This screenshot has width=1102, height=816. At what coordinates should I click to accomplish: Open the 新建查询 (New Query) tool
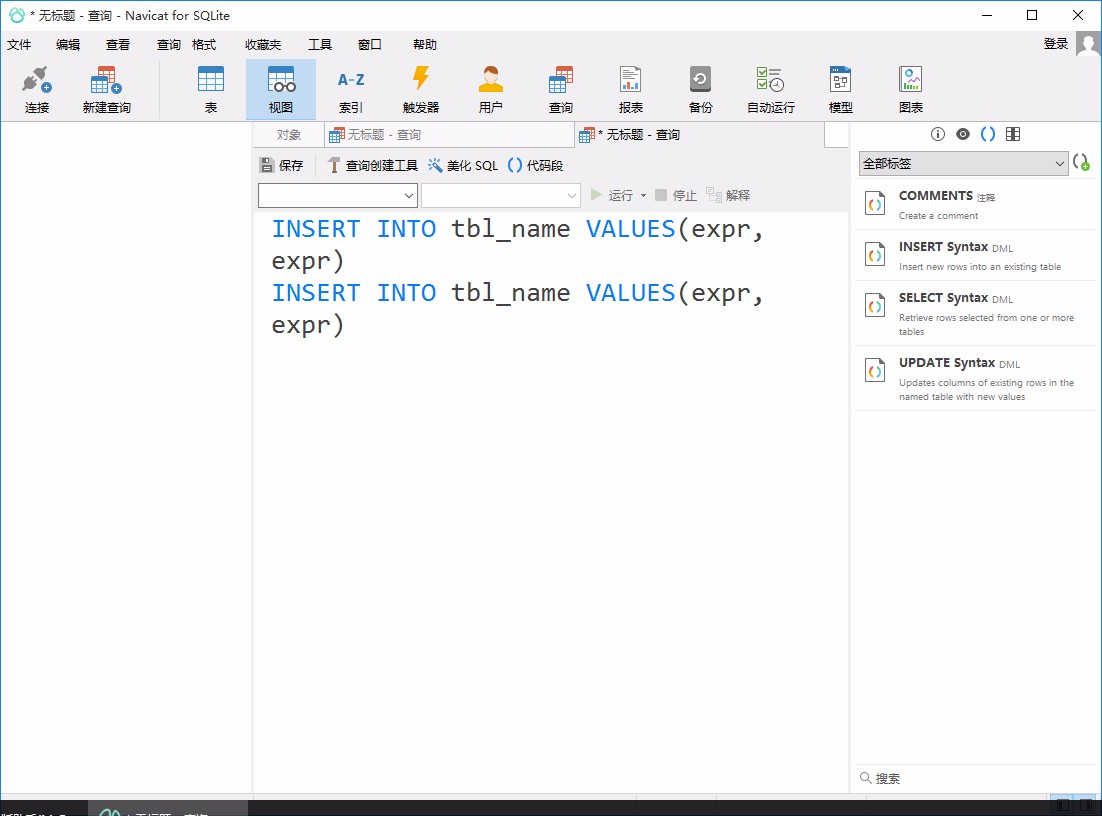105,88
